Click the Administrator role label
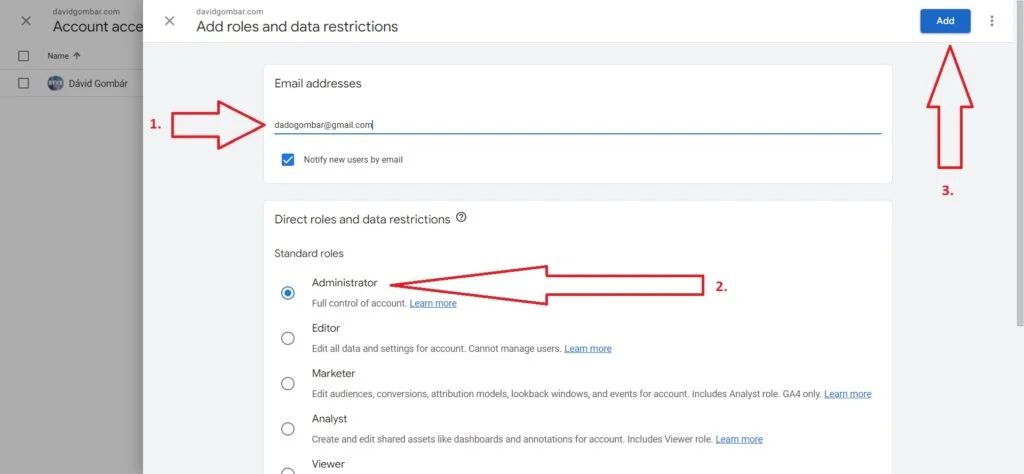1024x474 pixels. [x=345, y=283]
